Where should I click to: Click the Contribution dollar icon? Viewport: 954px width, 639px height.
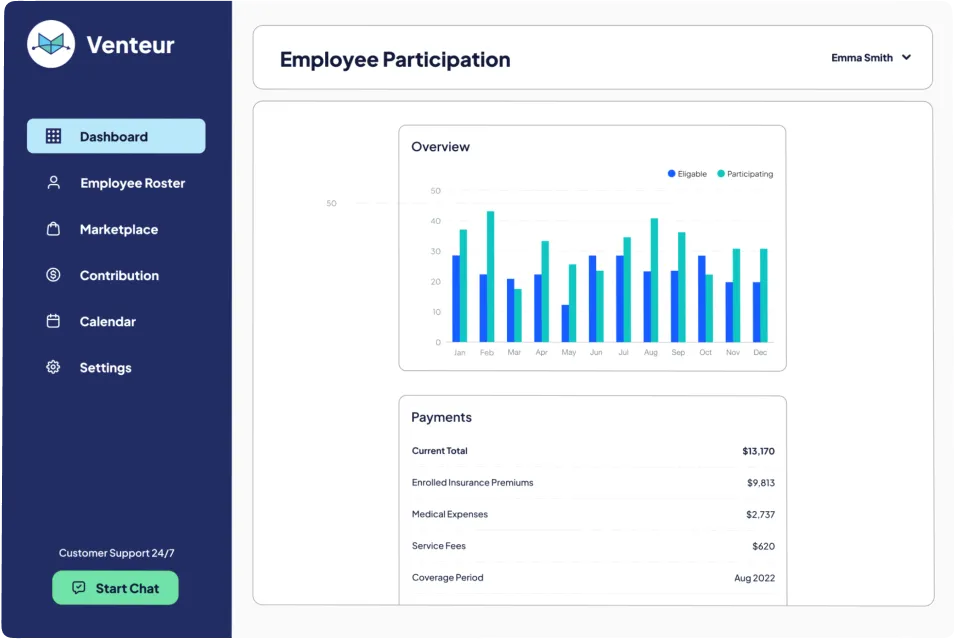(x=53, y=275)
